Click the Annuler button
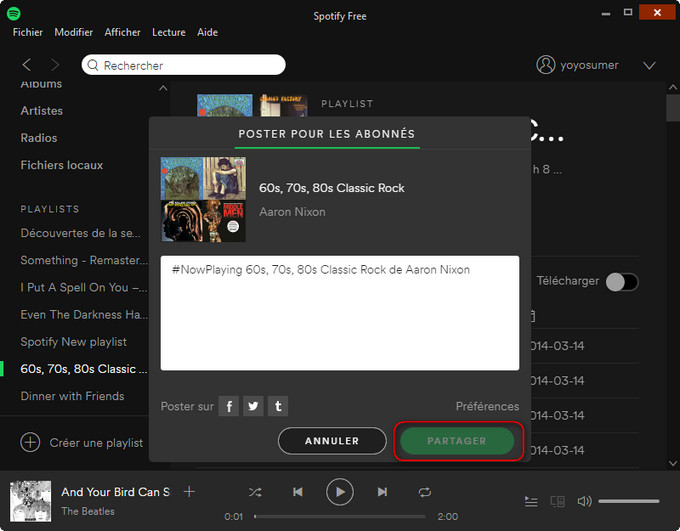Screen dimensions: 680x531 332,441
